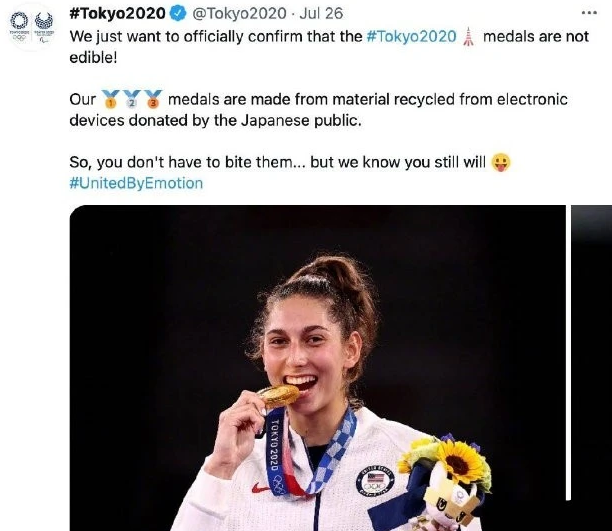Click the Paralympic emblem in the profile picture
This screenshot has width=612, height=531.
pos(44,24)
